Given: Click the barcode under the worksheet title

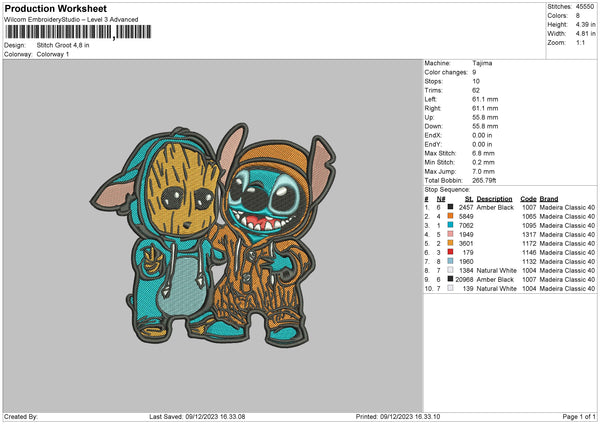Looking at the screenshot, I should (78, 32).
